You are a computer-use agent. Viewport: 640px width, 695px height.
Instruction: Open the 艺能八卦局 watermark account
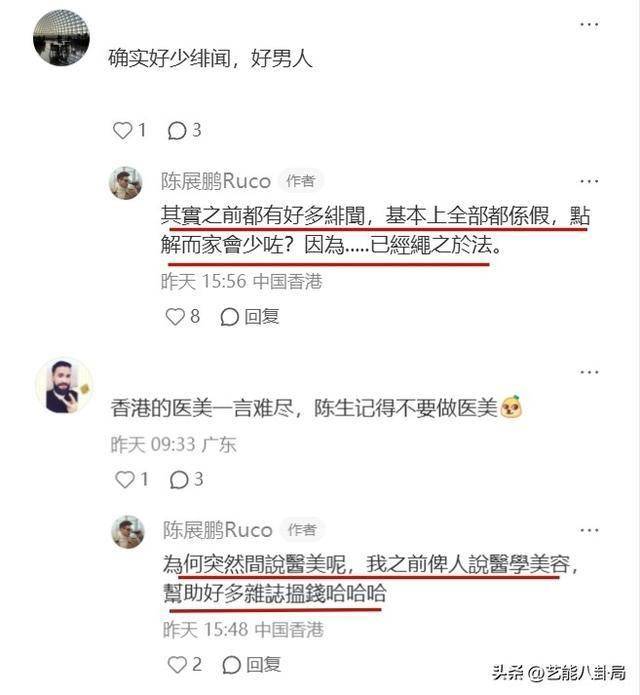click(x=559, y=672)
